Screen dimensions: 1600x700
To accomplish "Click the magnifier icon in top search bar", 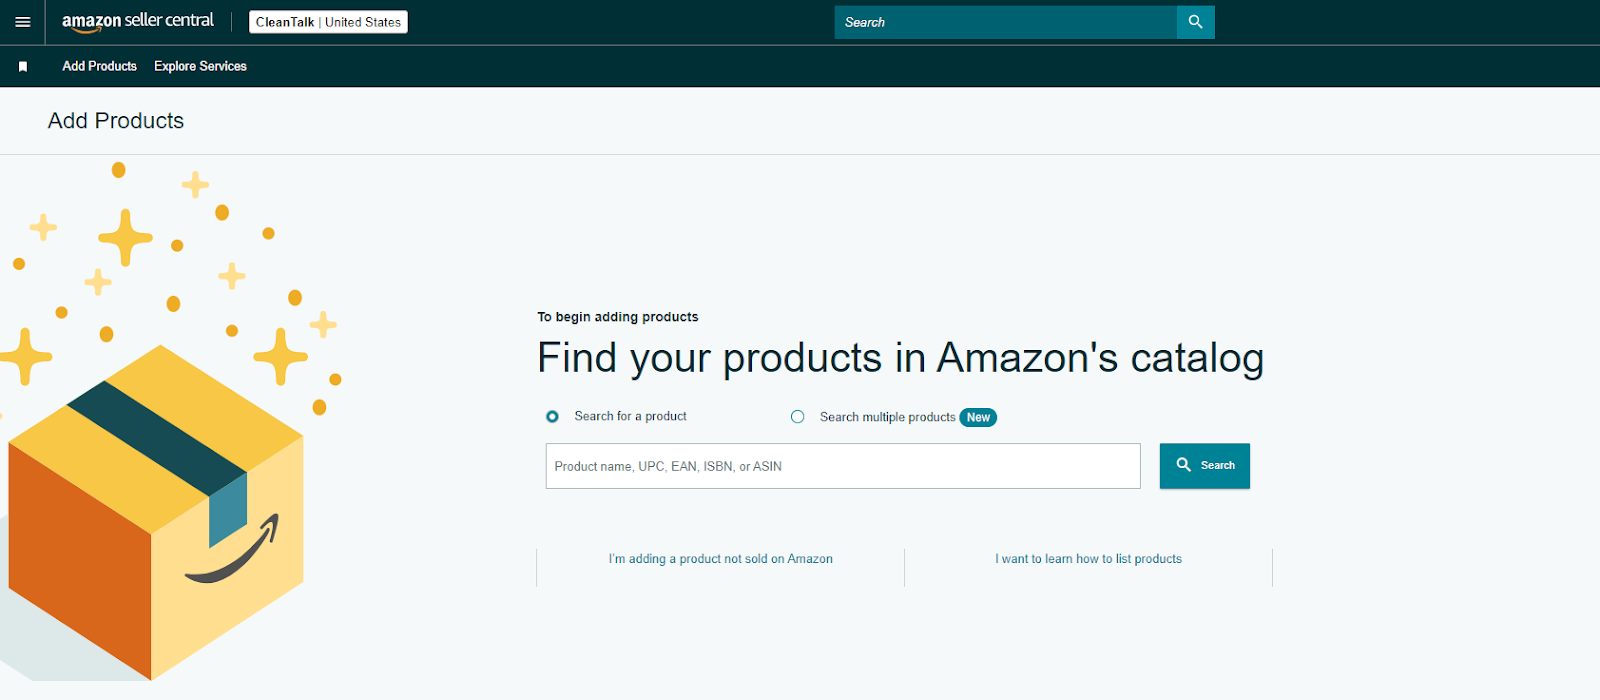I will 1195,22.
